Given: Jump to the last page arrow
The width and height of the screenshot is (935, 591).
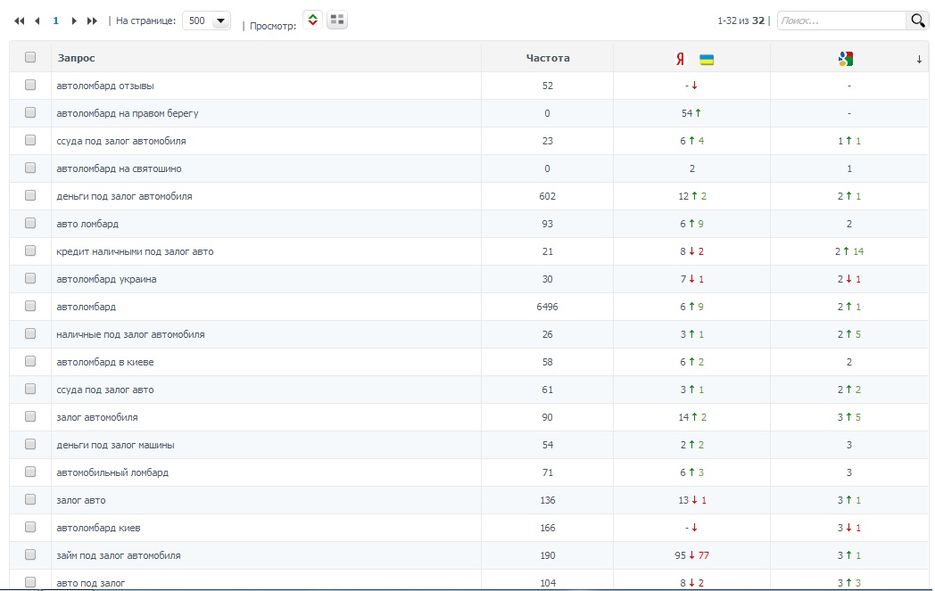Looking at the screenshot, I should (x=93, y=20).
